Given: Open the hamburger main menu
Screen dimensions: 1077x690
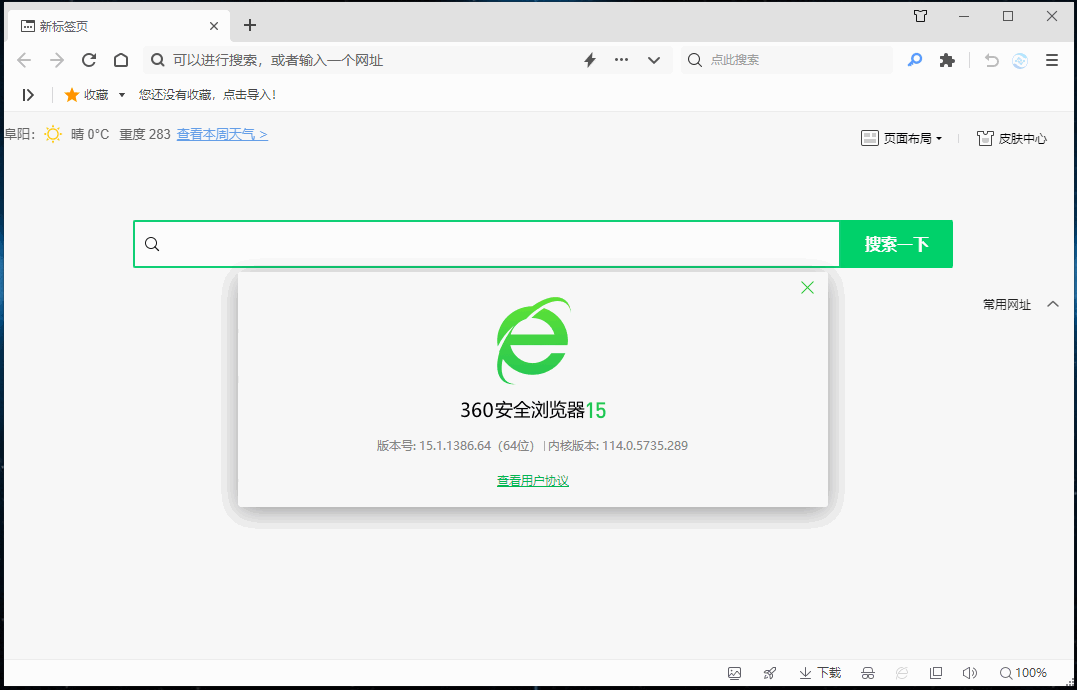Looking at the screenshot, I should tap(1052, 60).
